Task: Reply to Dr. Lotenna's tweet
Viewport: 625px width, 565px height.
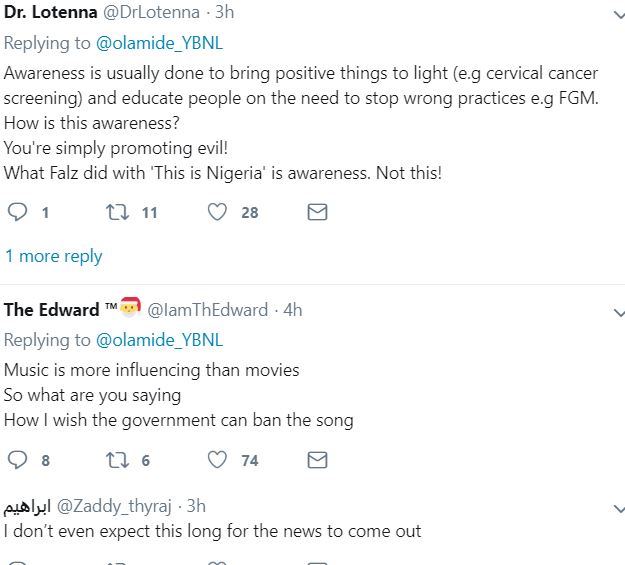Action: pos(17,212)
